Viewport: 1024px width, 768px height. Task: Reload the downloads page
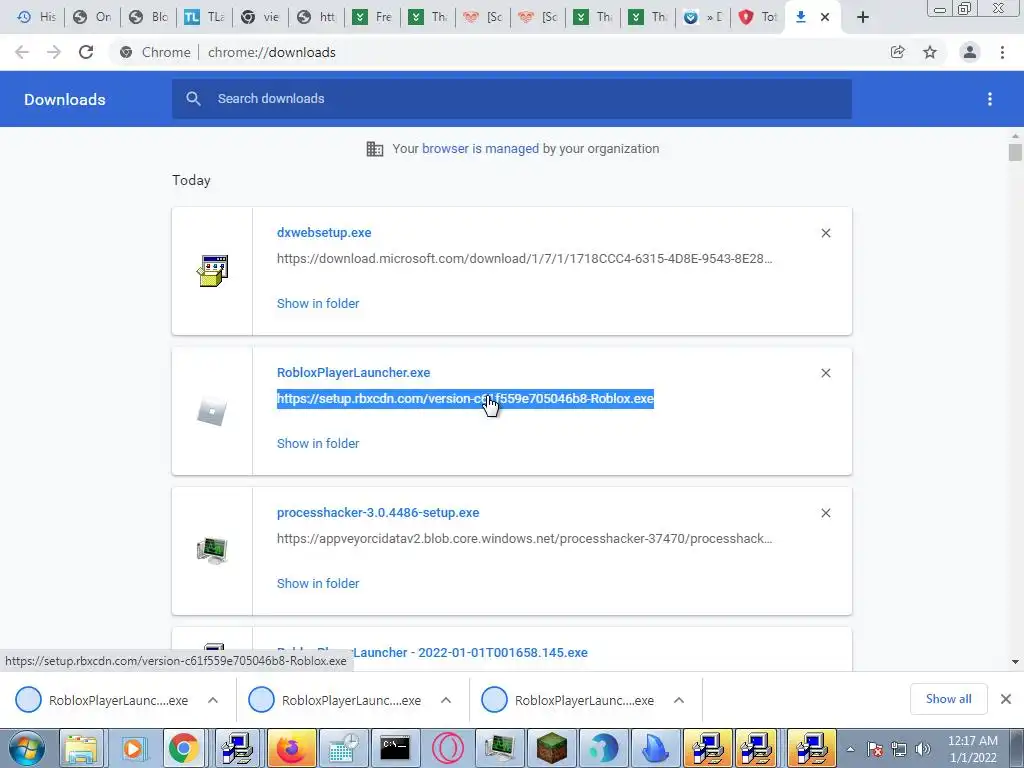coord(86,52)
